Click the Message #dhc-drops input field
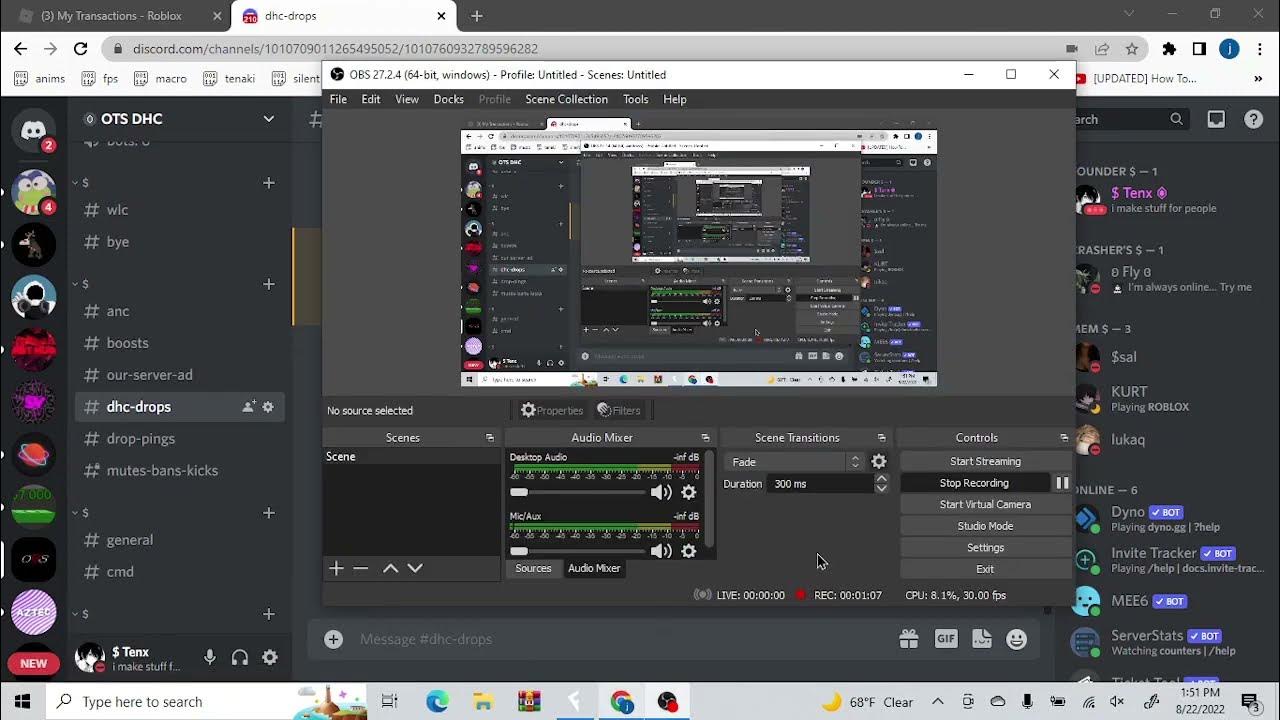Viewport: 1280px width, 720px height. click(620, 639)
